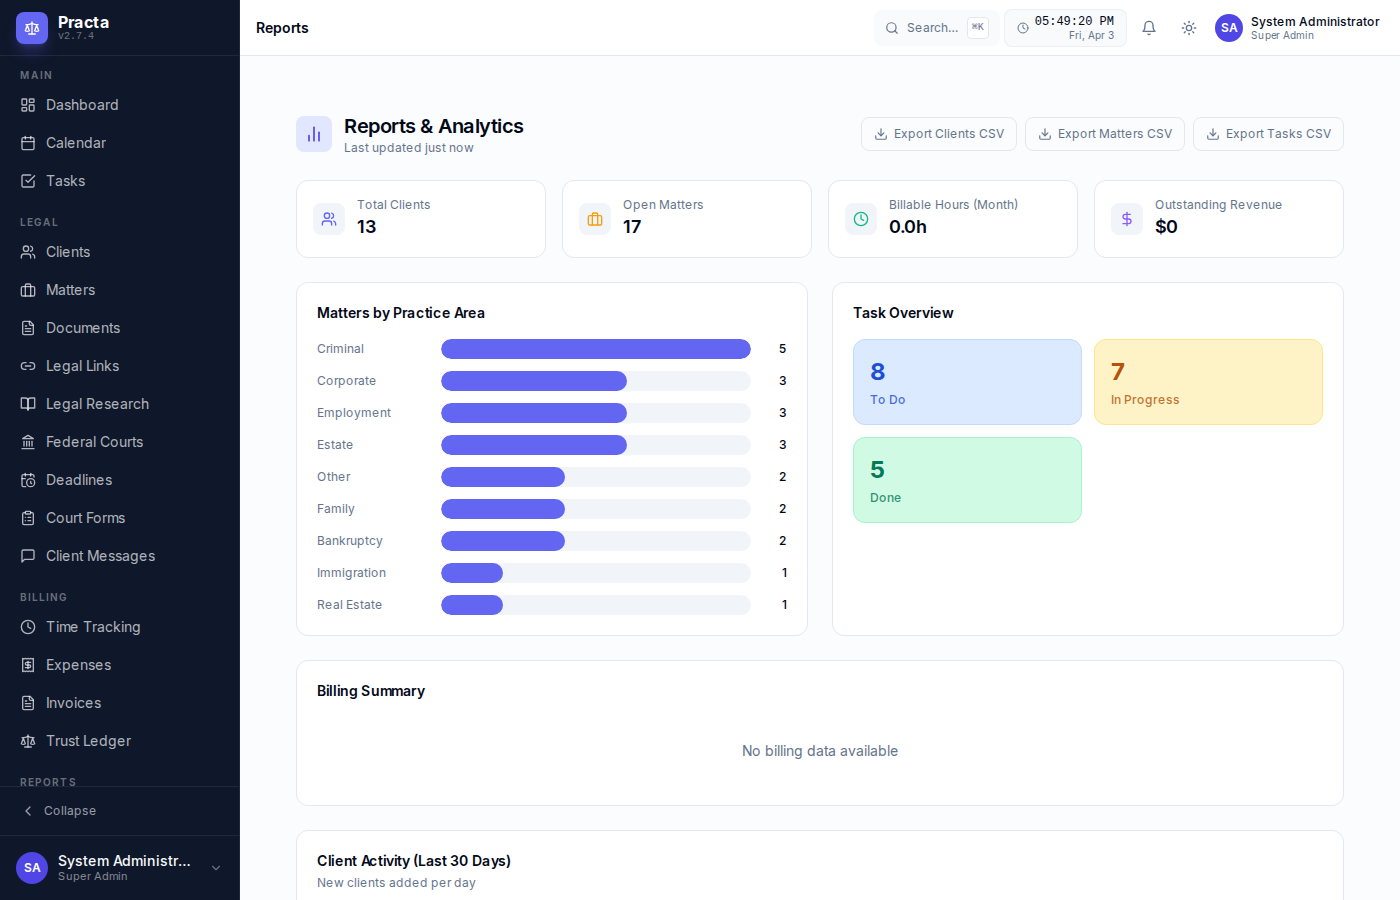Click the Reports & Analytics bar chart icon
1400x900 pixels.
point(314,134)
